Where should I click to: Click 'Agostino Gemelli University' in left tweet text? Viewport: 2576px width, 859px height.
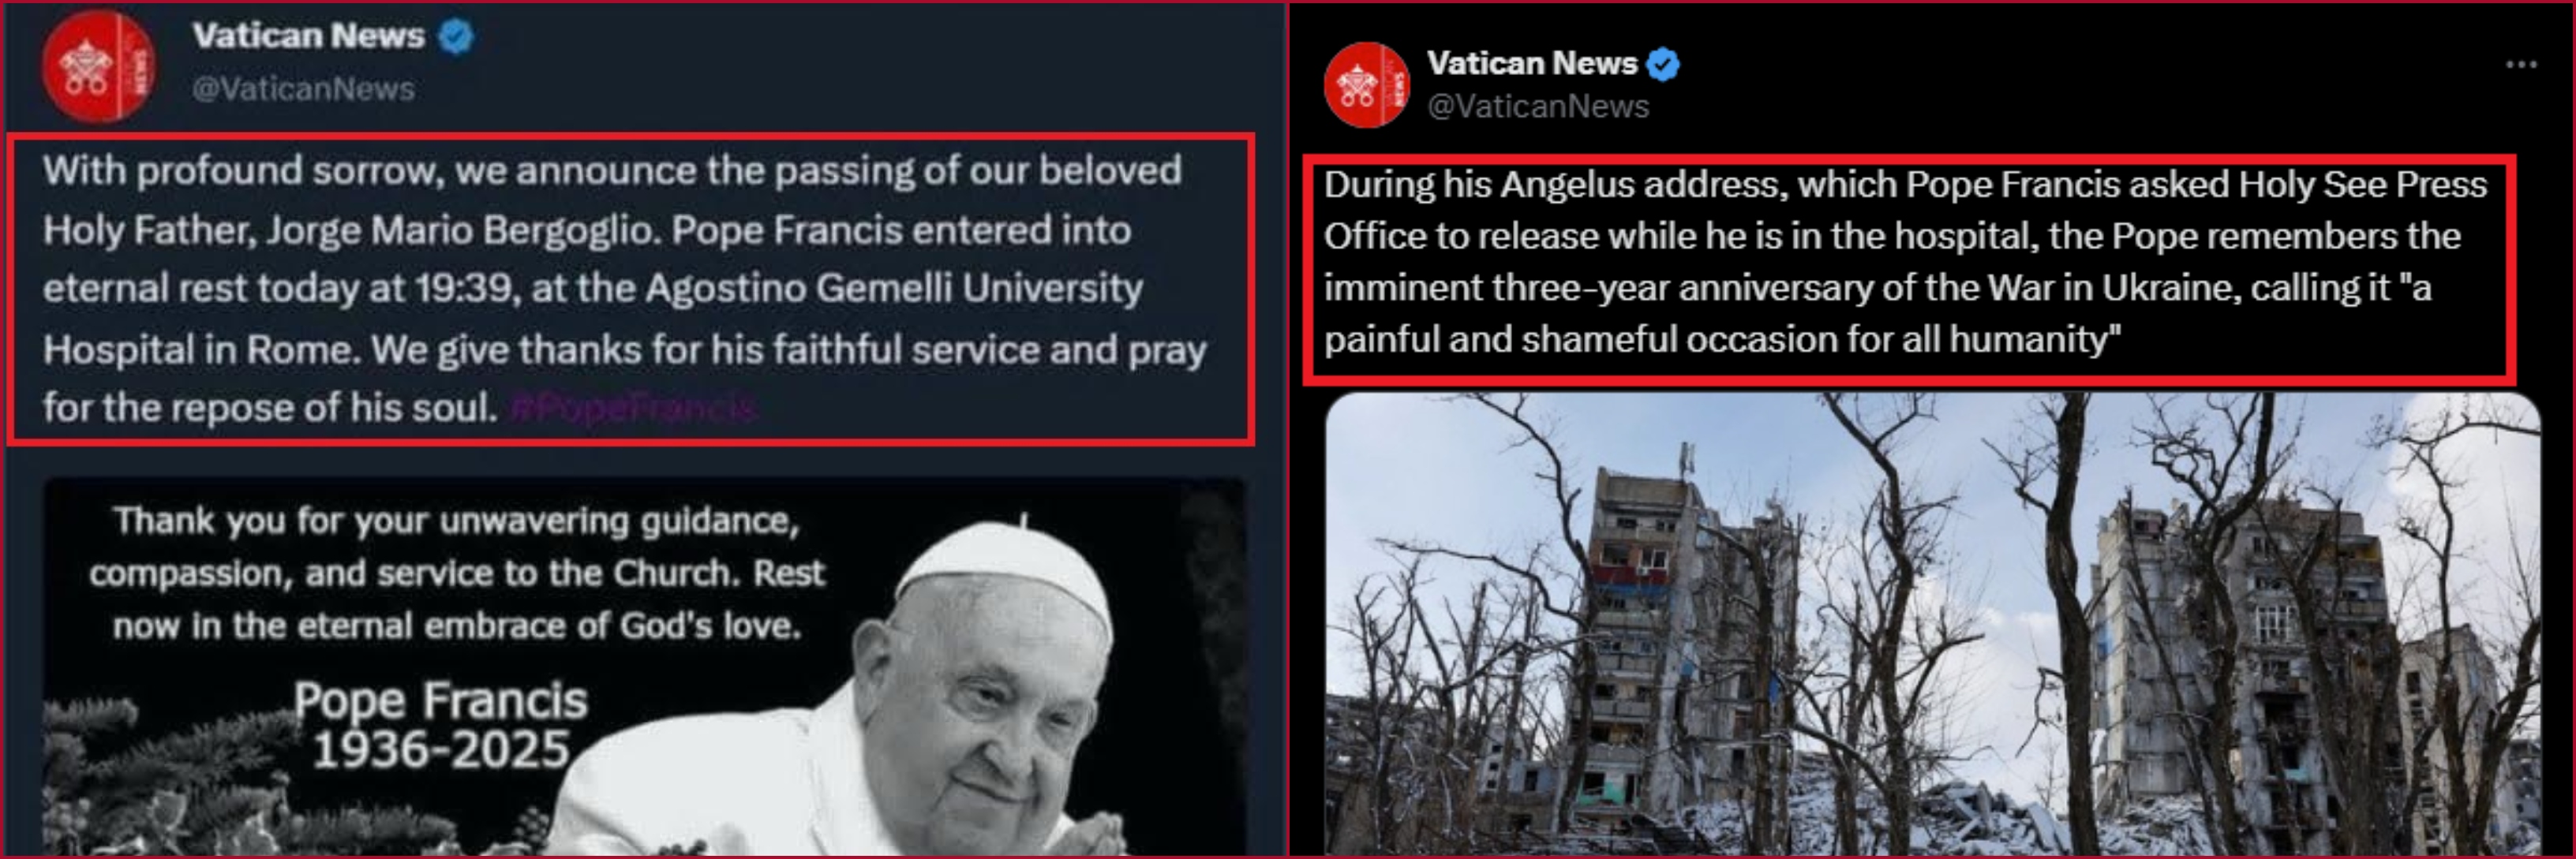(x=894, y=289)
